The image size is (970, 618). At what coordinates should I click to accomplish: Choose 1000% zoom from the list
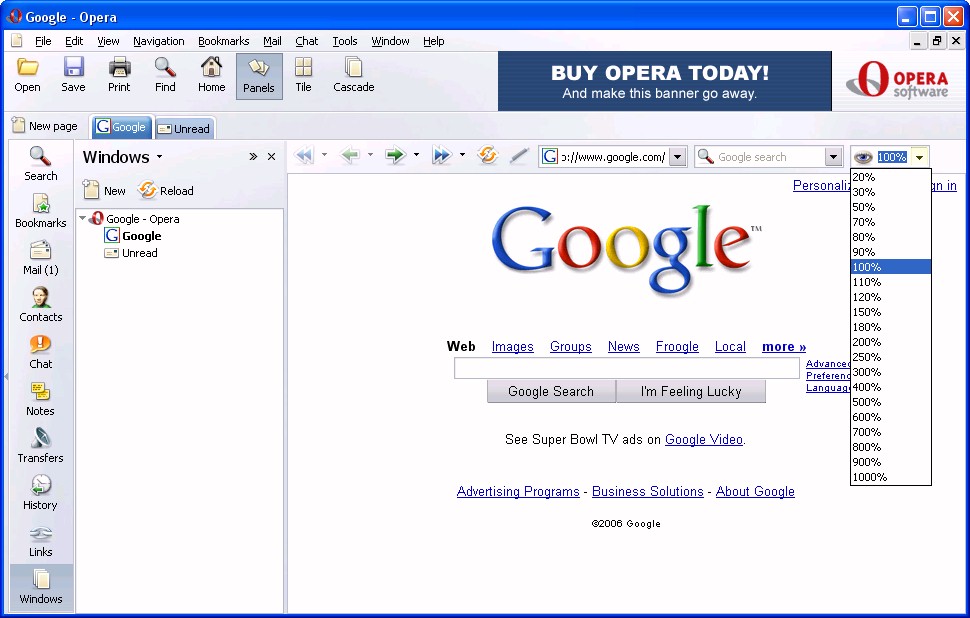[x=890, y=477]
